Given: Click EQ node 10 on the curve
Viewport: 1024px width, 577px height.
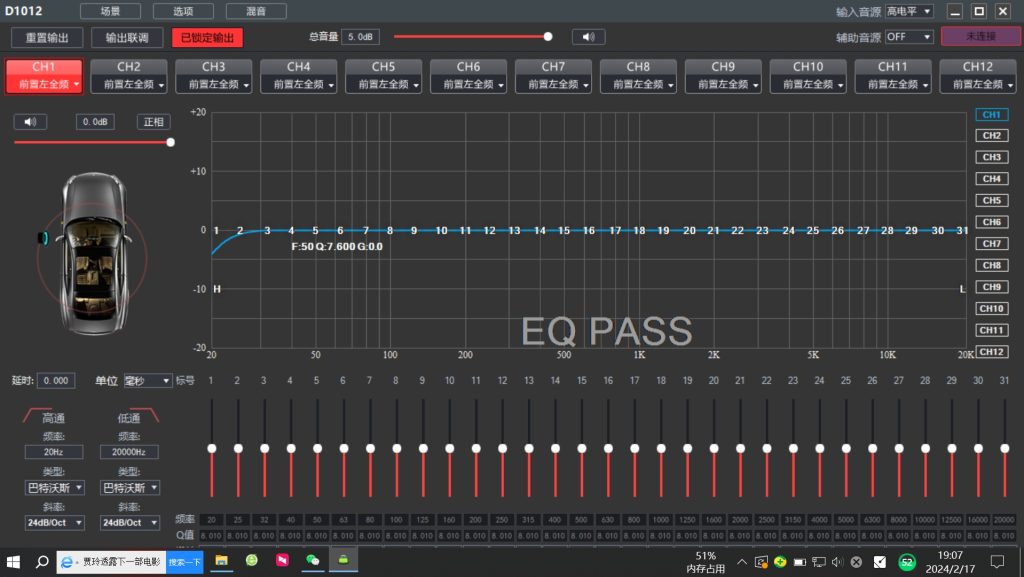Looking at the screenshot, I should (441, 230).
